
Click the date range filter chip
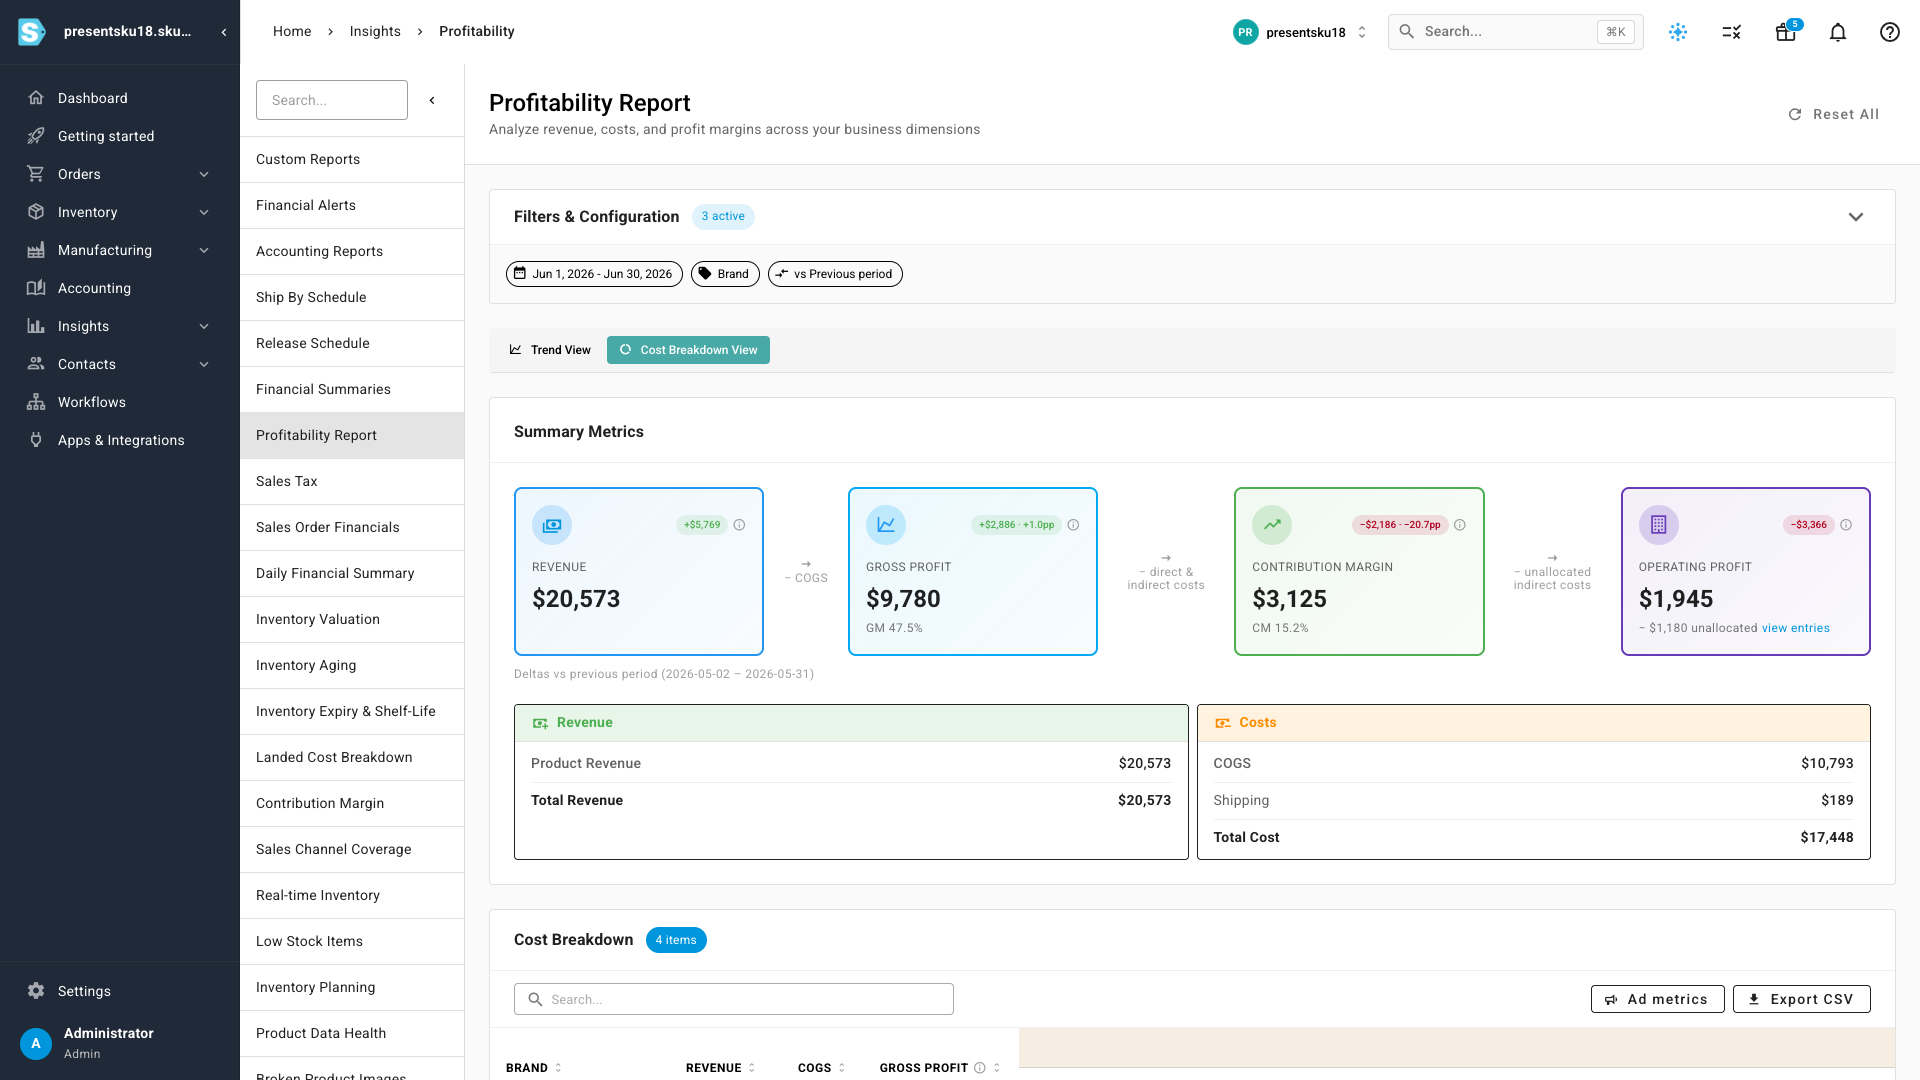click(594, 274)
